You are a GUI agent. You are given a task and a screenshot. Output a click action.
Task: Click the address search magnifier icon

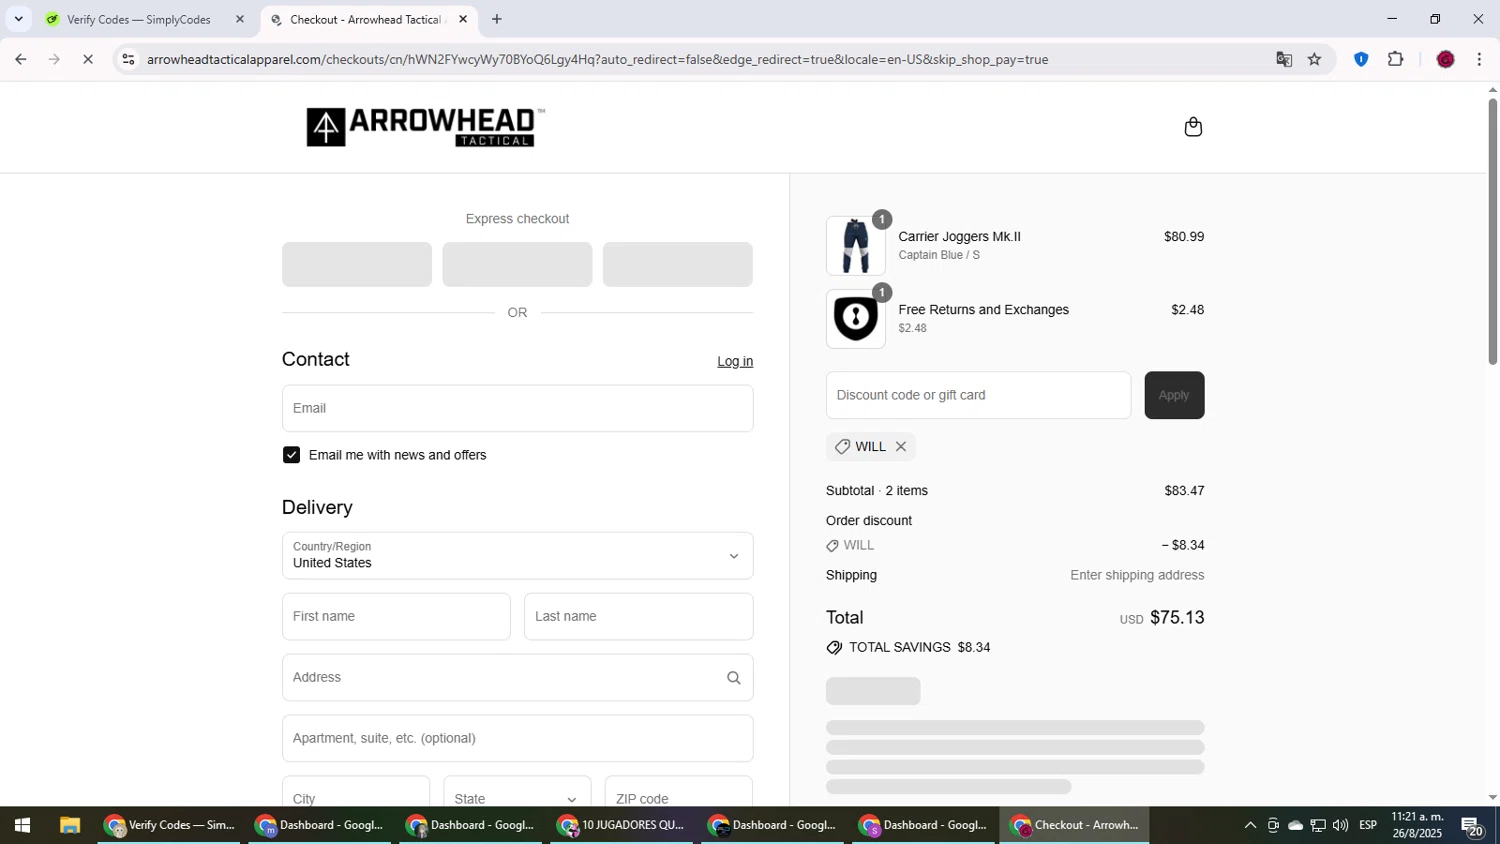[x=733, y=678]
